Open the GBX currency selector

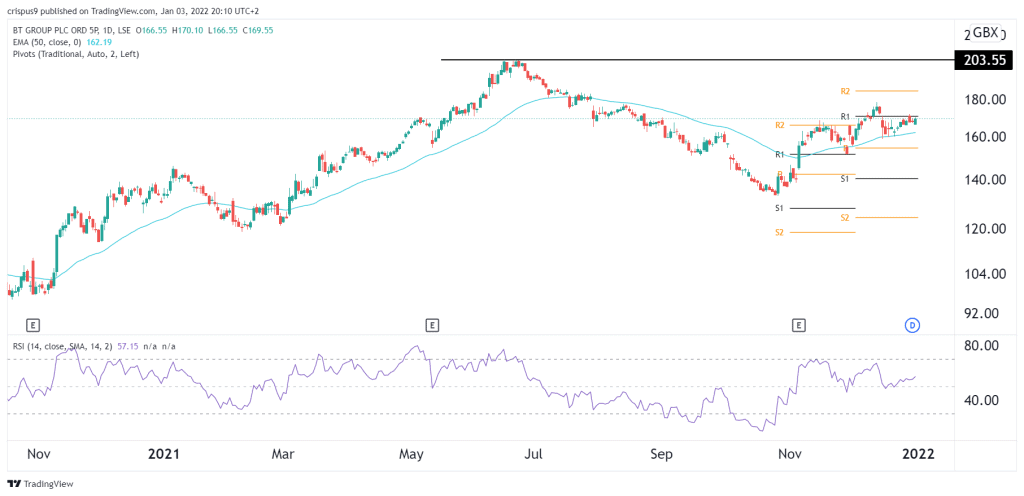coord(985,33)
